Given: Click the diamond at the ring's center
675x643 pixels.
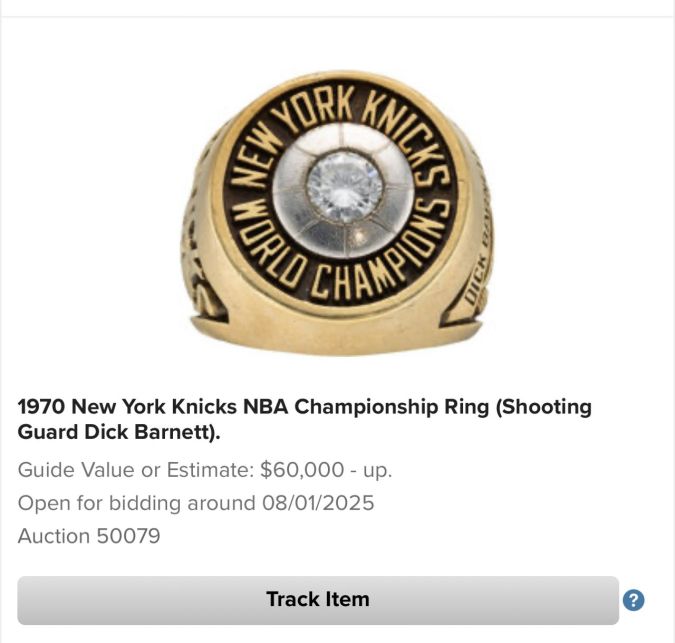Looking at the screenshot, I should 344,187.
